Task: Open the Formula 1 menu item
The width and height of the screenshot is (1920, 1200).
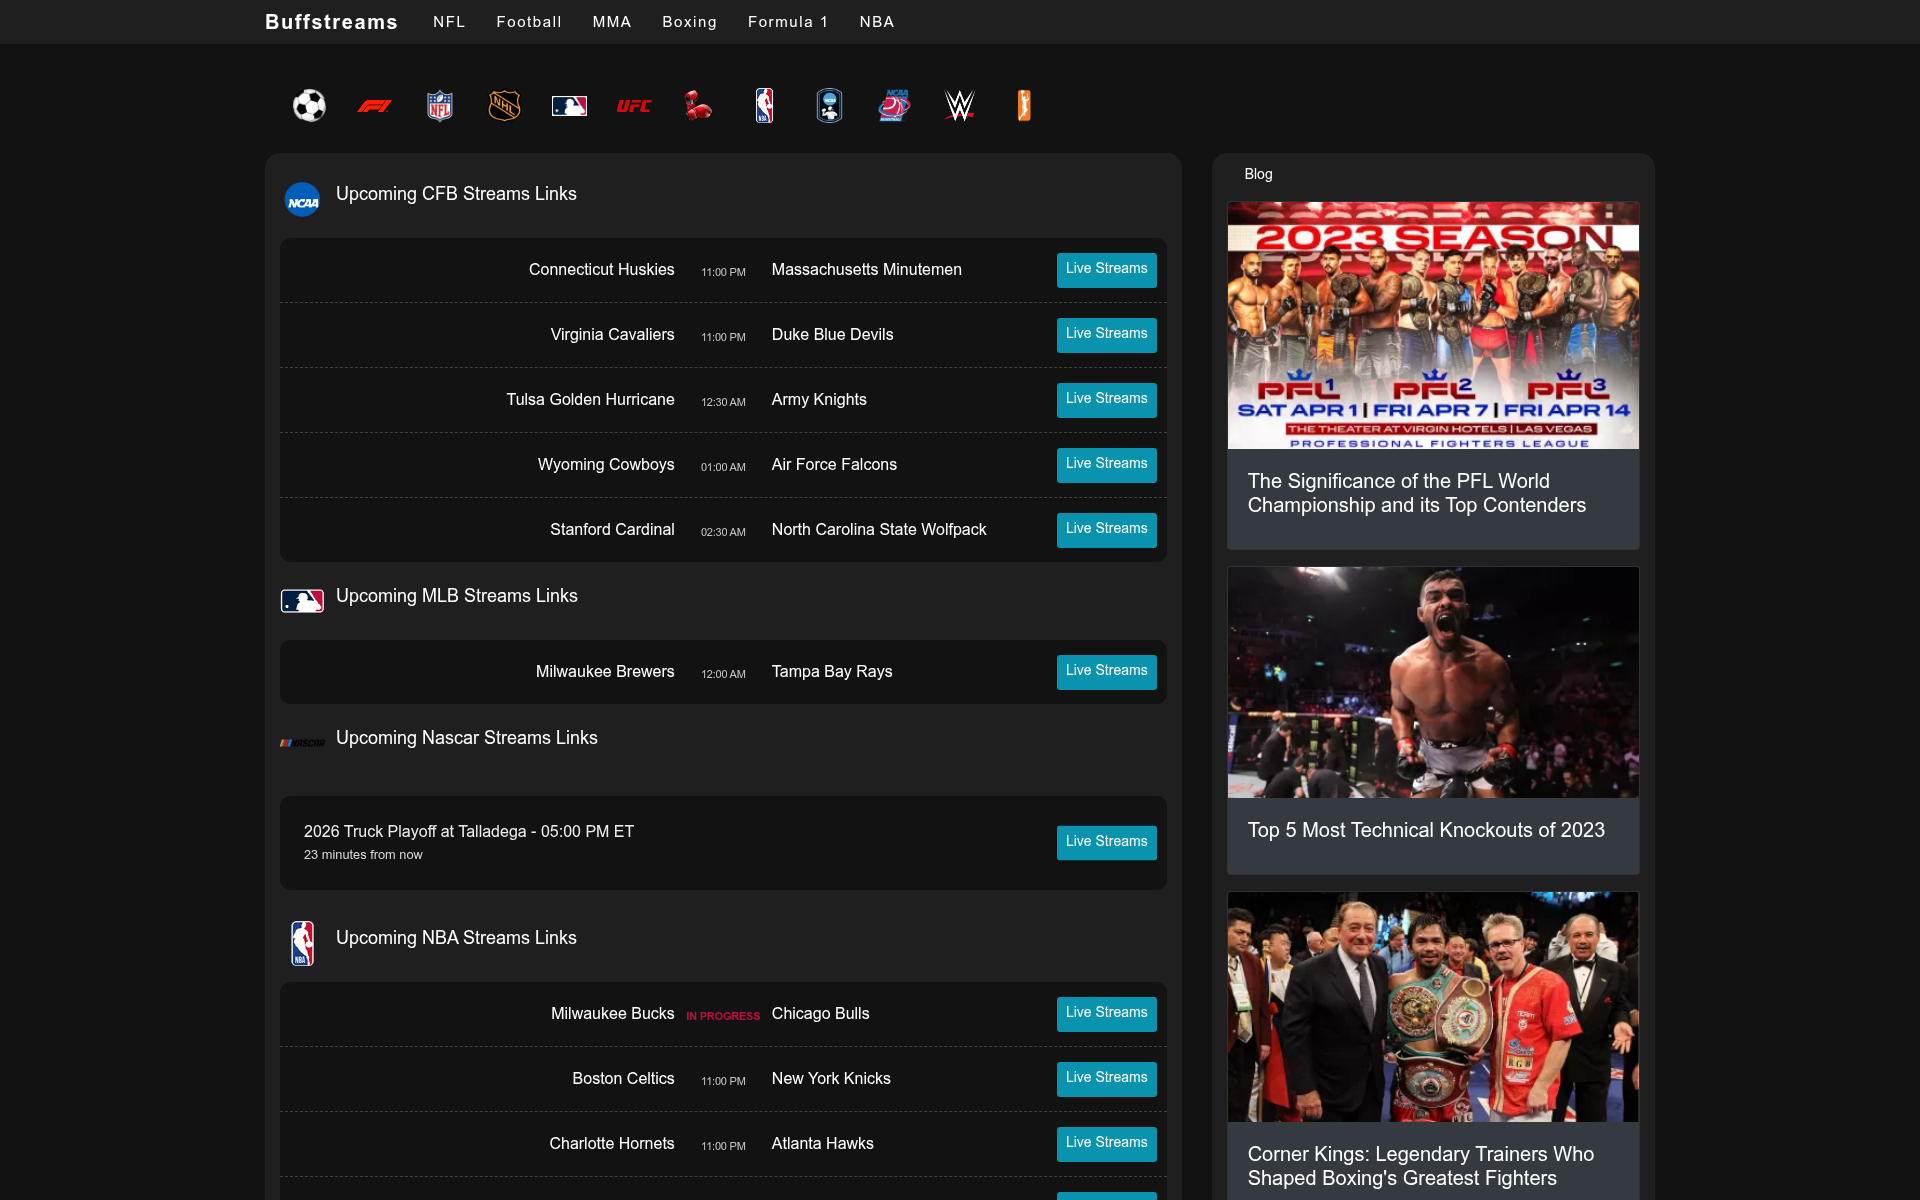Action: click(x=788, y=22)
